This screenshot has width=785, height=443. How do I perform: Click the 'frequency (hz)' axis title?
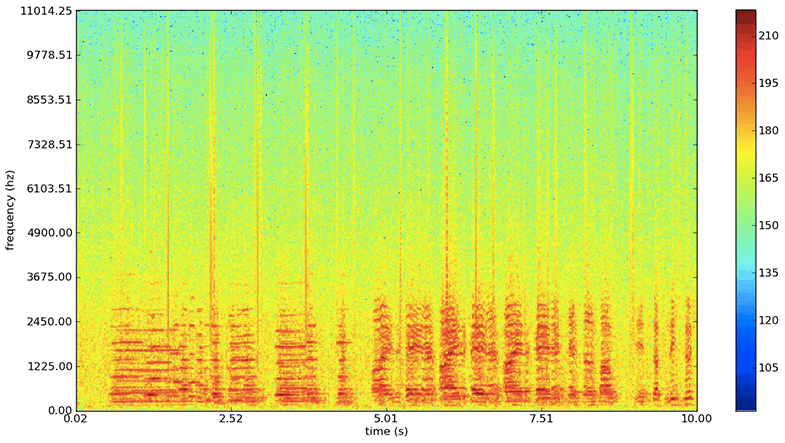tap(10, 210)
